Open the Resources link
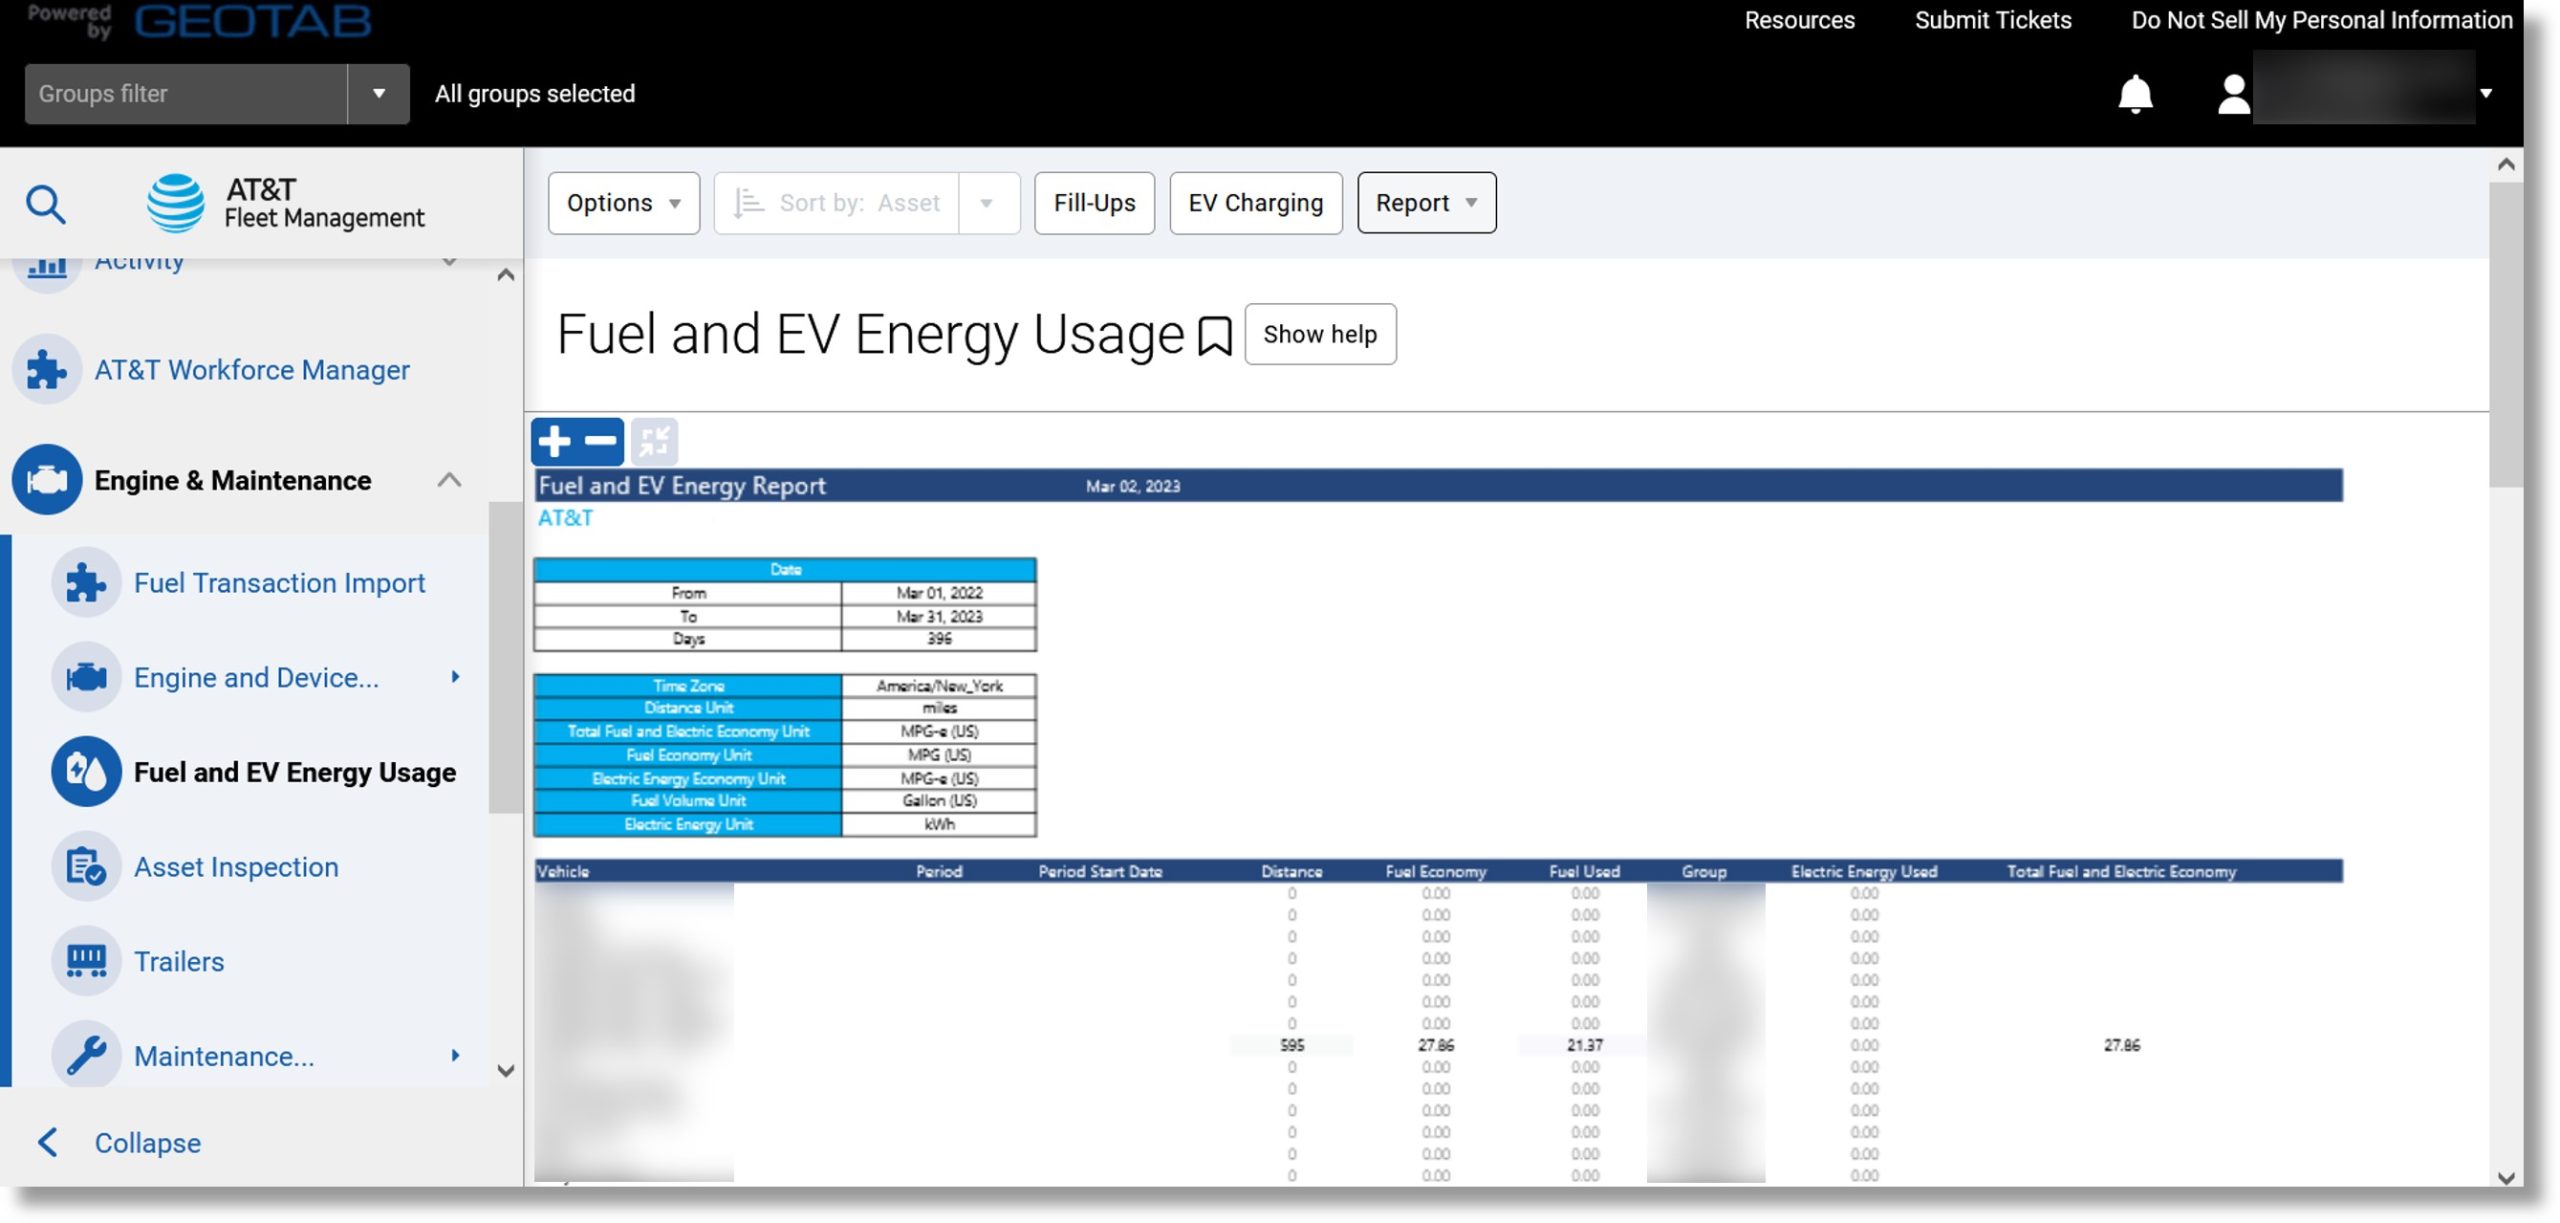2560x1223 pixels. pos(1799,20)
